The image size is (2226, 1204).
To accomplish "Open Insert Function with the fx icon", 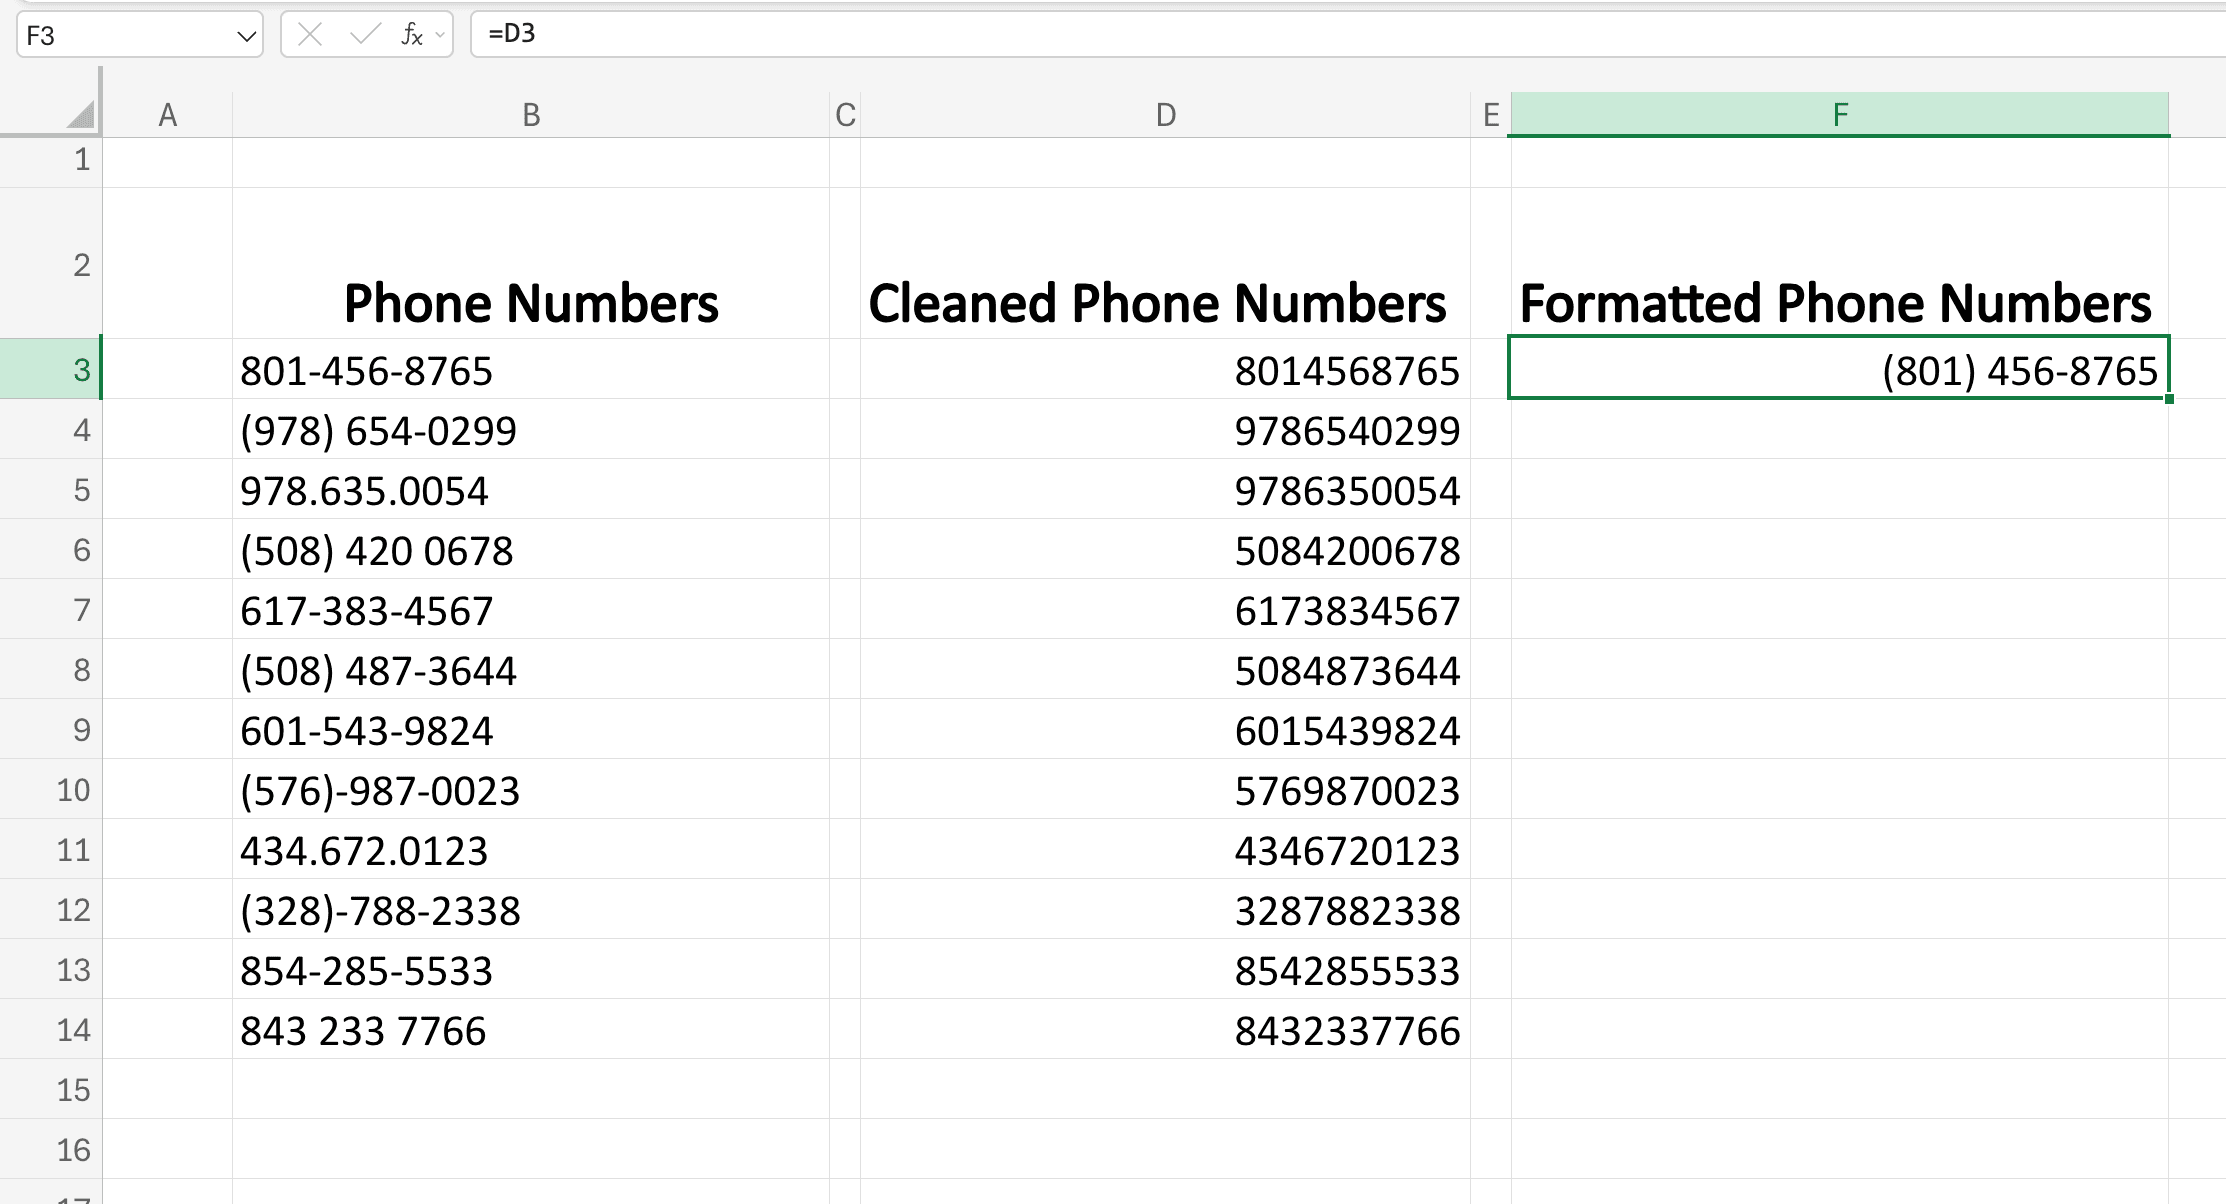I will click(412, 34).
